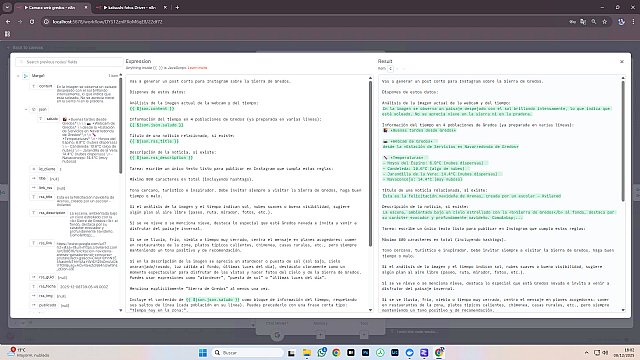
Task: Bookmark this page with the star
Action: 604,22
